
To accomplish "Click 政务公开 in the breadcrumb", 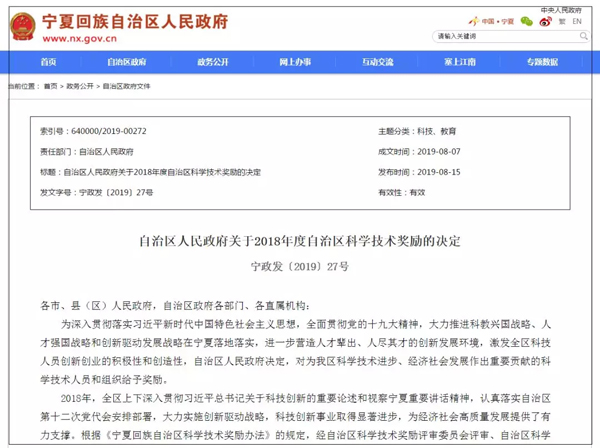I will pos(79,87).
